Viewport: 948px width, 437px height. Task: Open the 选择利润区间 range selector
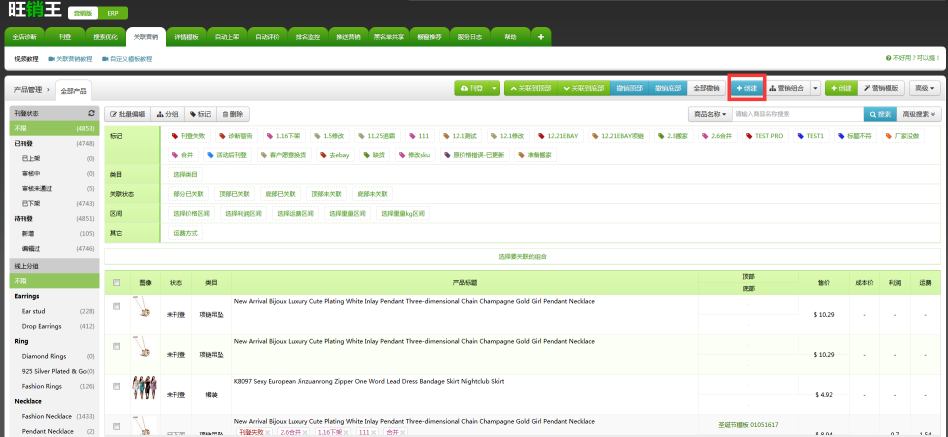[x=244, y=213]
